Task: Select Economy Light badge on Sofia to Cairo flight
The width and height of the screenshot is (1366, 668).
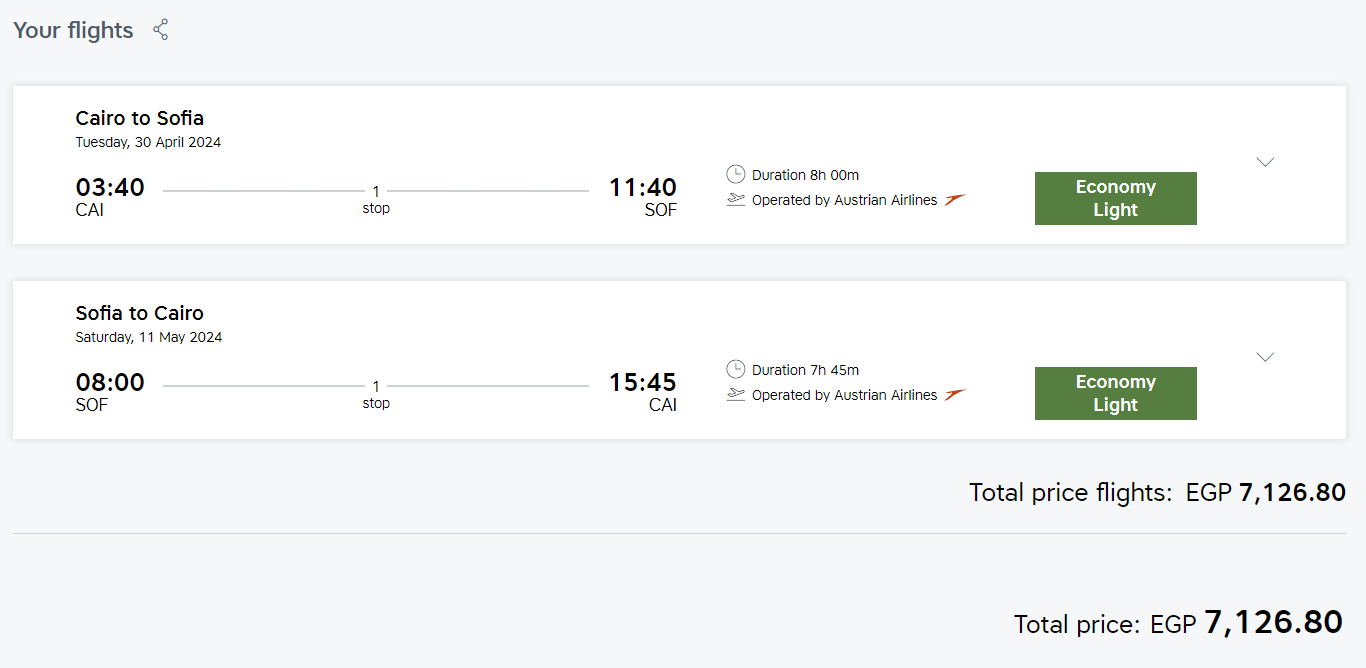Action: [1115, 393]
